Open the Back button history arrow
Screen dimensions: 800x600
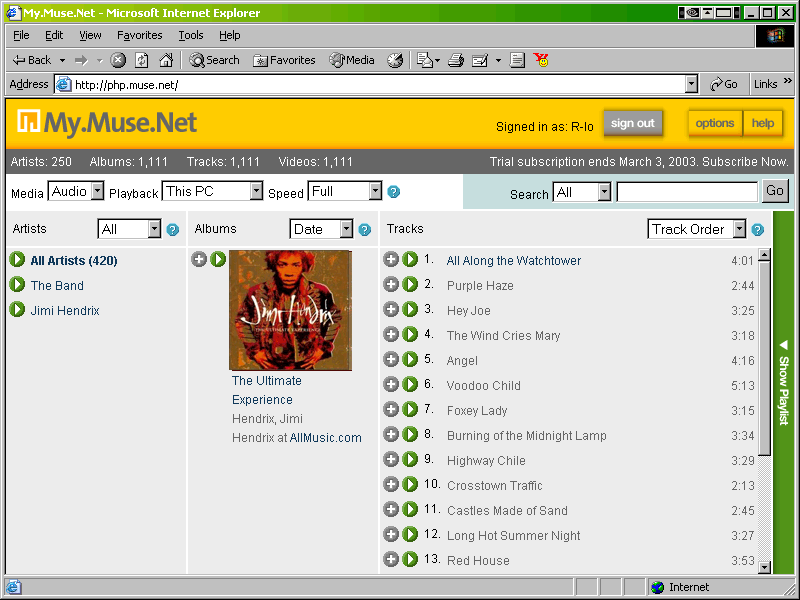tap(62, 60)
